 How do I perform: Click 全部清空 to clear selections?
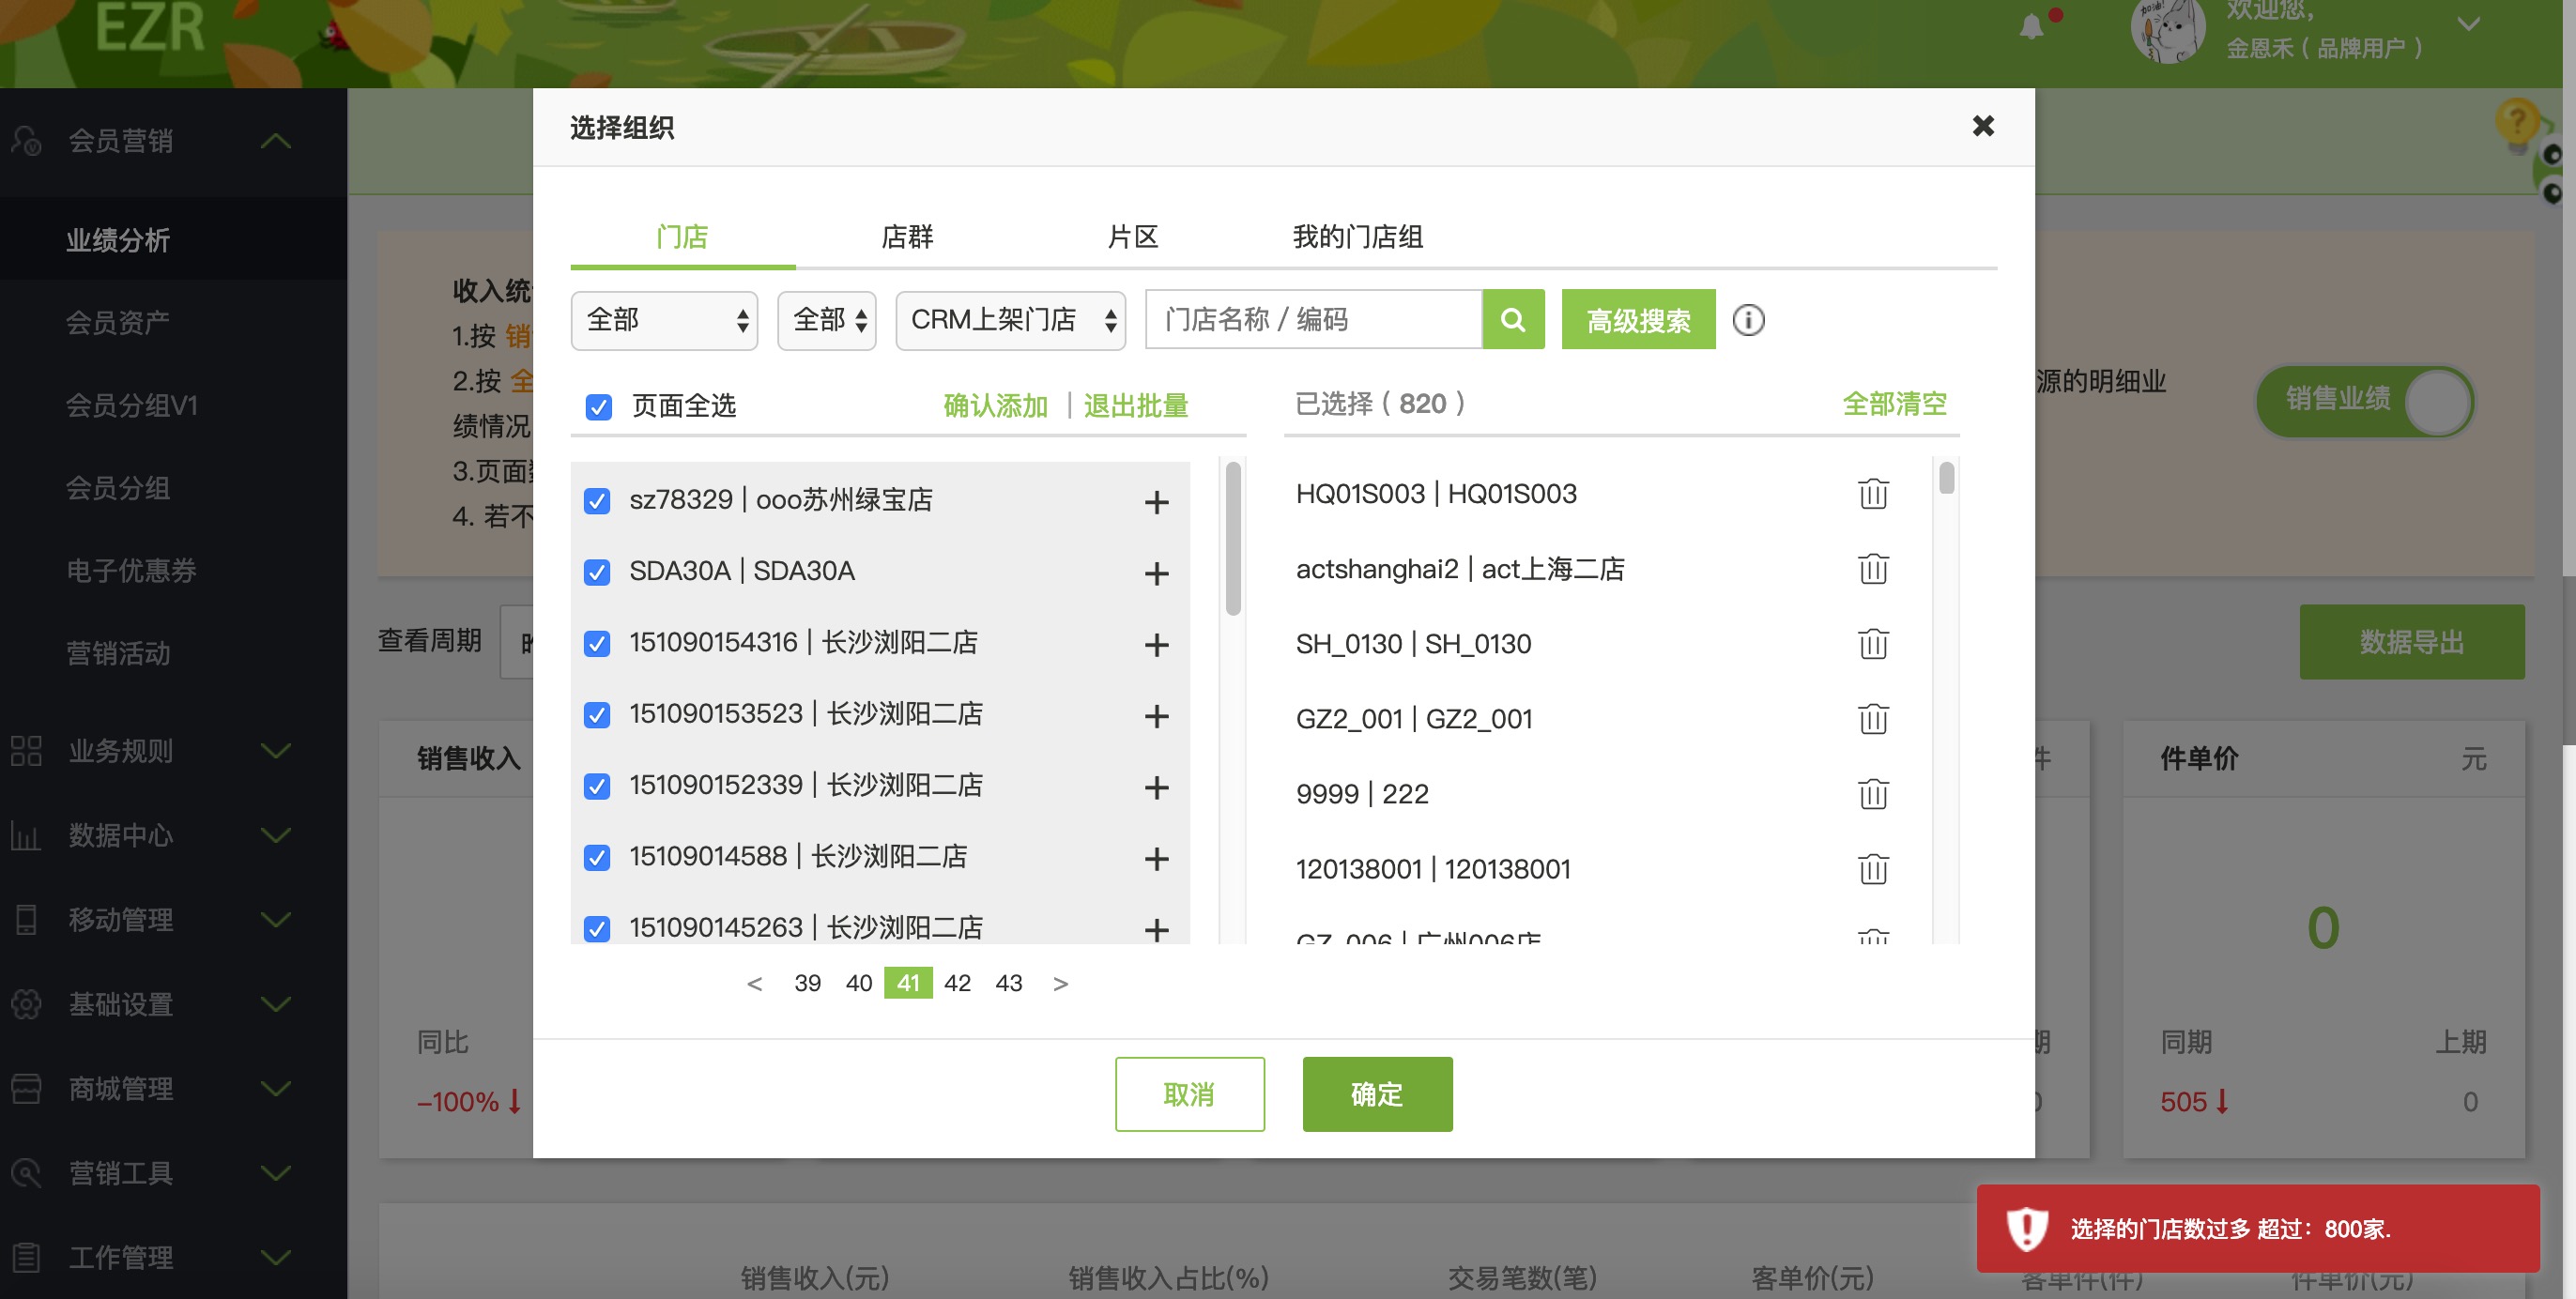1894,404
